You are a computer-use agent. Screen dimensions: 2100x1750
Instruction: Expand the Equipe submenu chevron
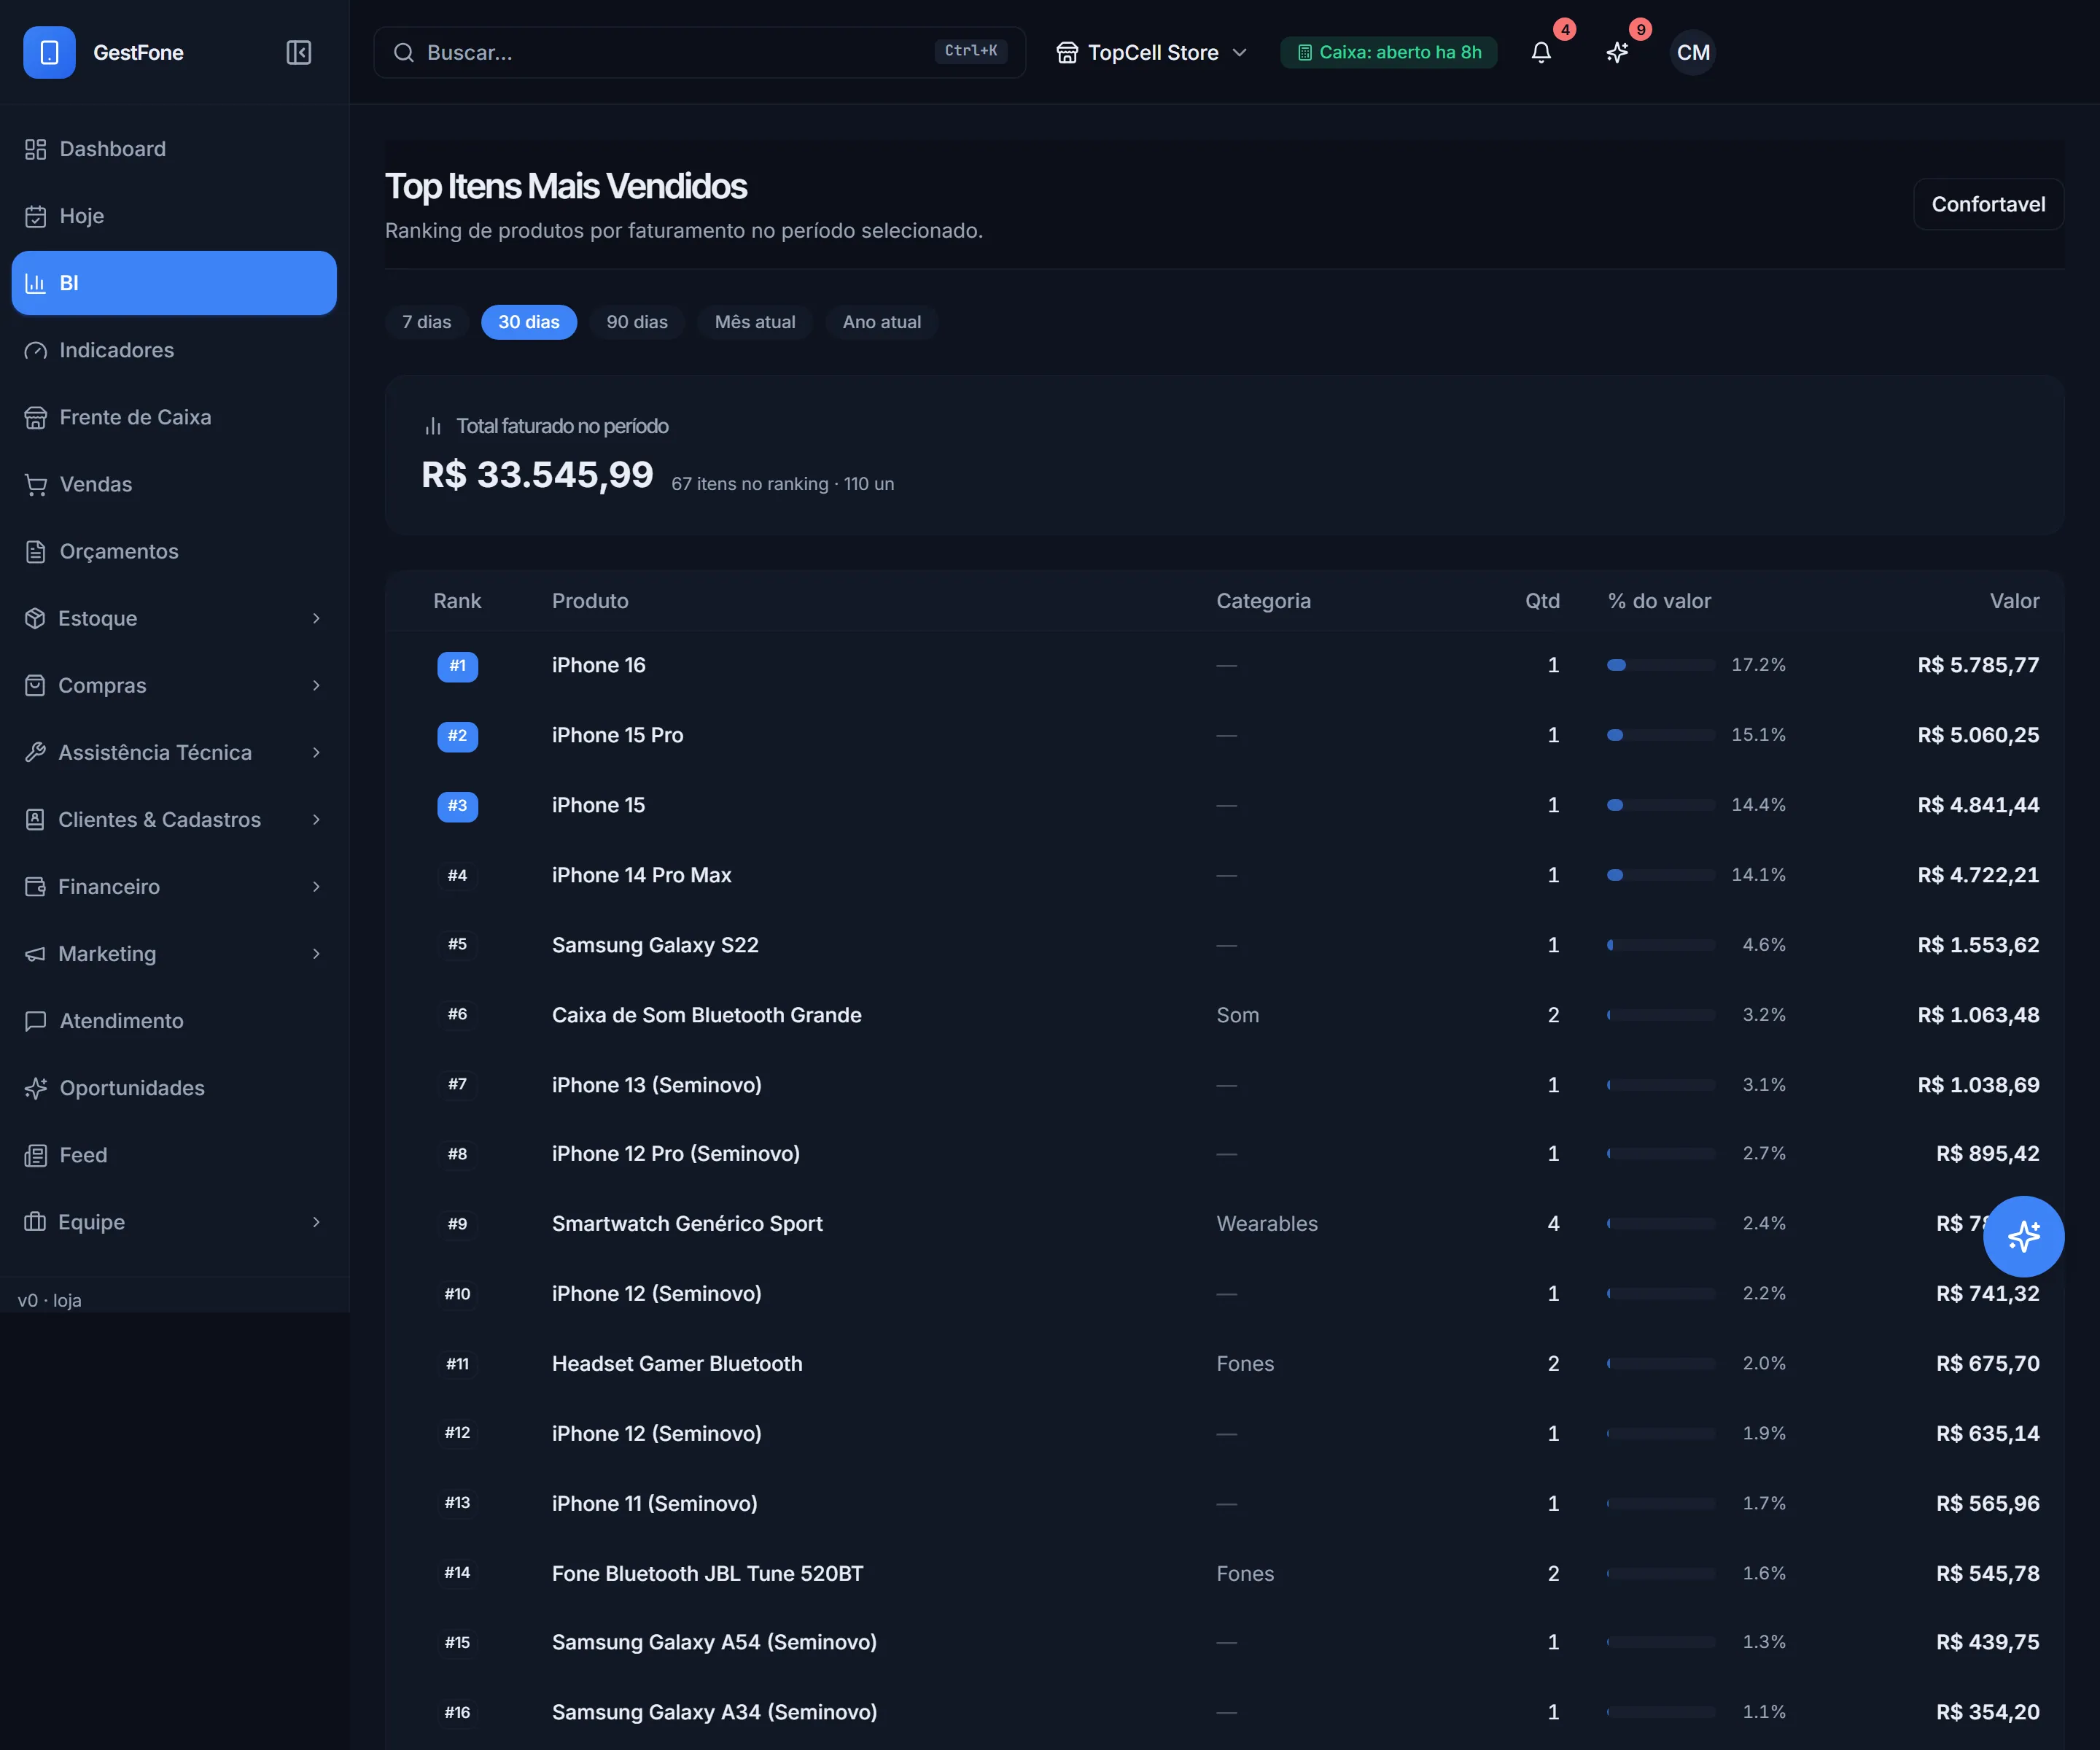[316, 1222]
